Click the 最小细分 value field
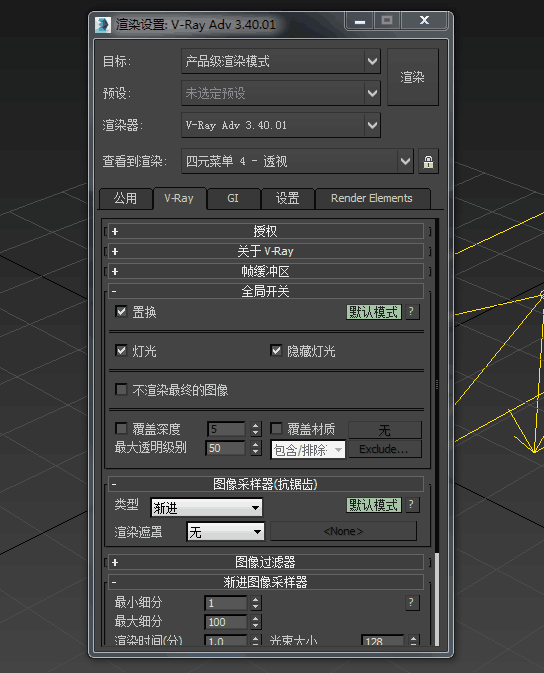This screenshot has width=544, height=673. [x=226, y=603]
